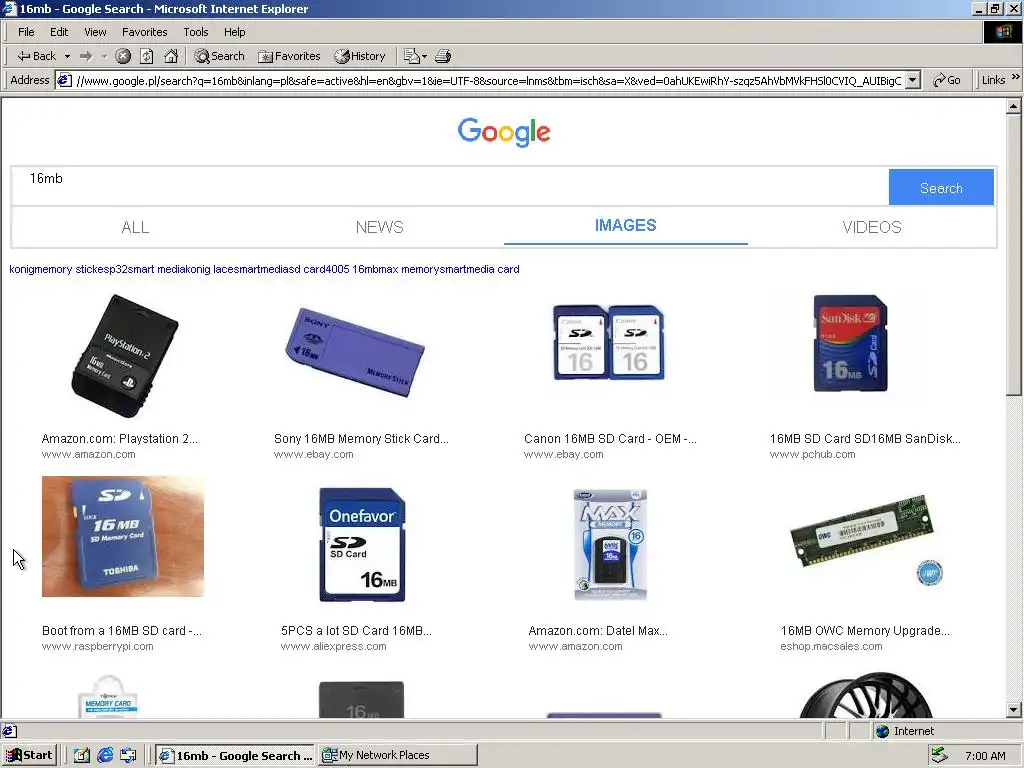Open the Datel Max Memory thumbnail
1024x768 pixels.
click(x=610, y=544)
